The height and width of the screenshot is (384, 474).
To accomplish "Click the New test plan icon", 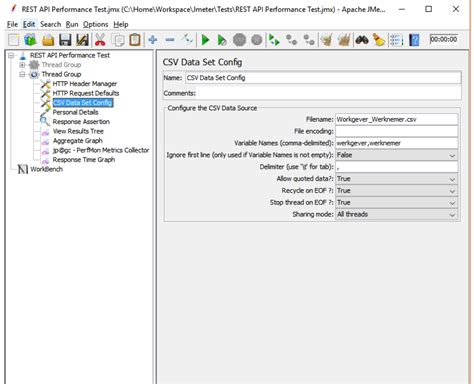I will (13, 40).
